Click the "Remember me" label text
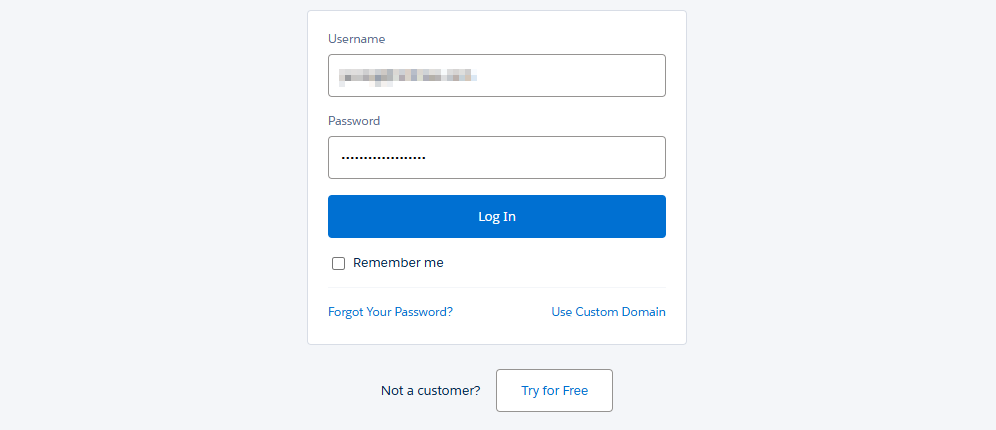The height and width of the screenshot is (430, 996). click(398, 263)
